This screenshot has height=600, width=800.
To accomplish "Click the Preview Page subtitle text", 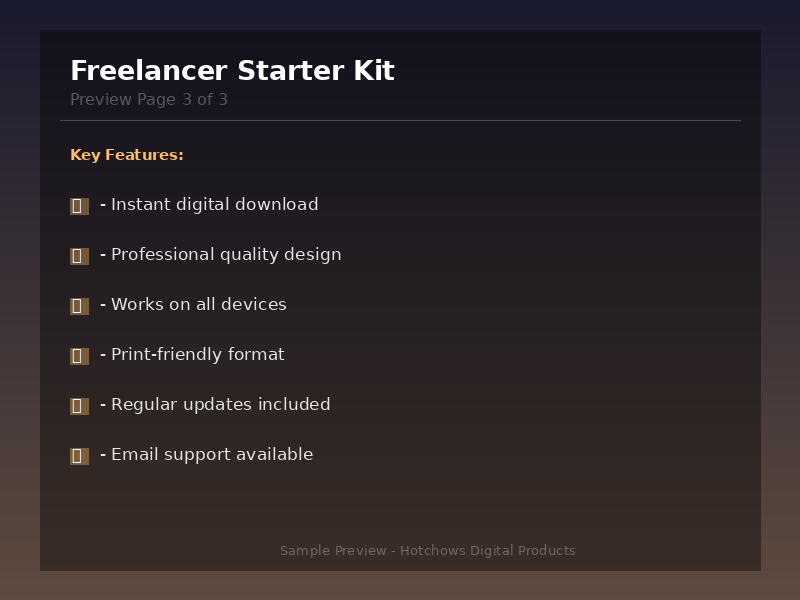I will coord(123,100).
